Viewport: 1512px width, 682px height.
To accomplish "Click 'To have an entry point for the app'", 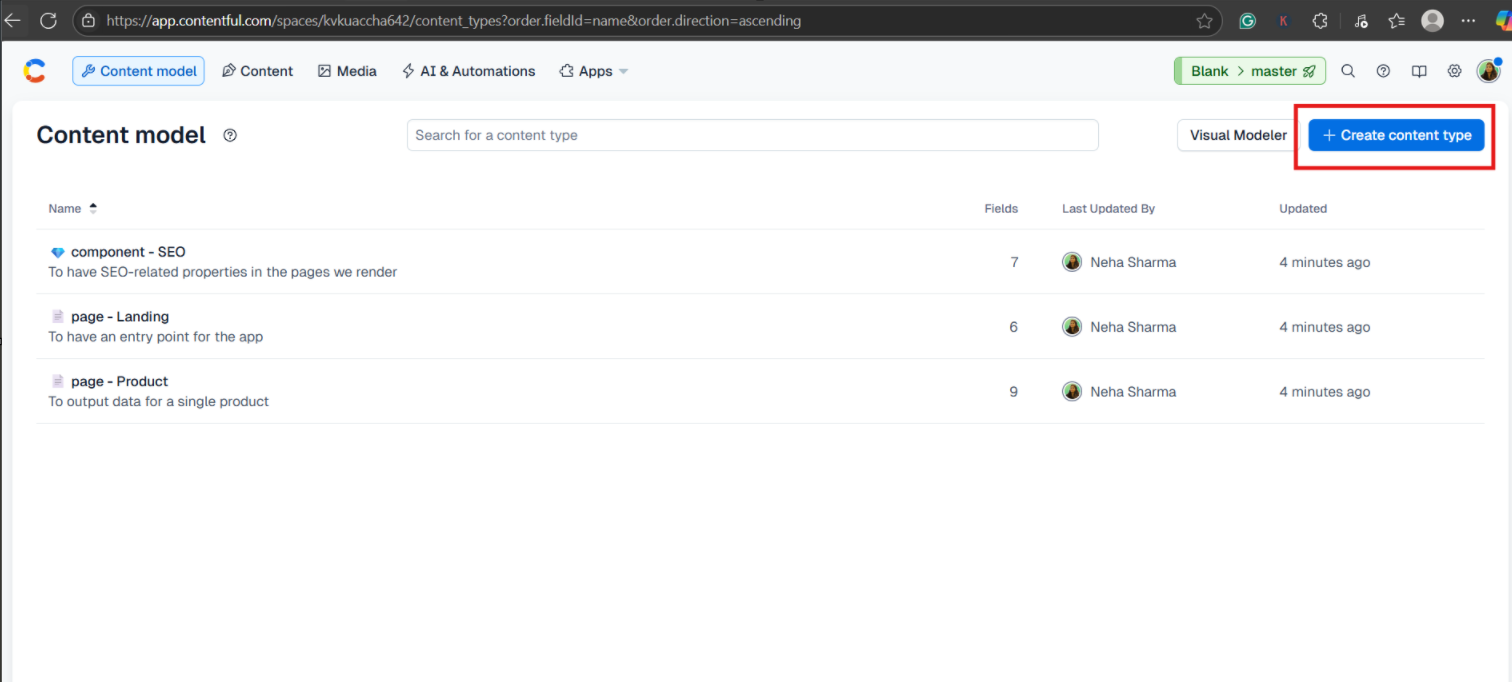I will click(156, 337).
